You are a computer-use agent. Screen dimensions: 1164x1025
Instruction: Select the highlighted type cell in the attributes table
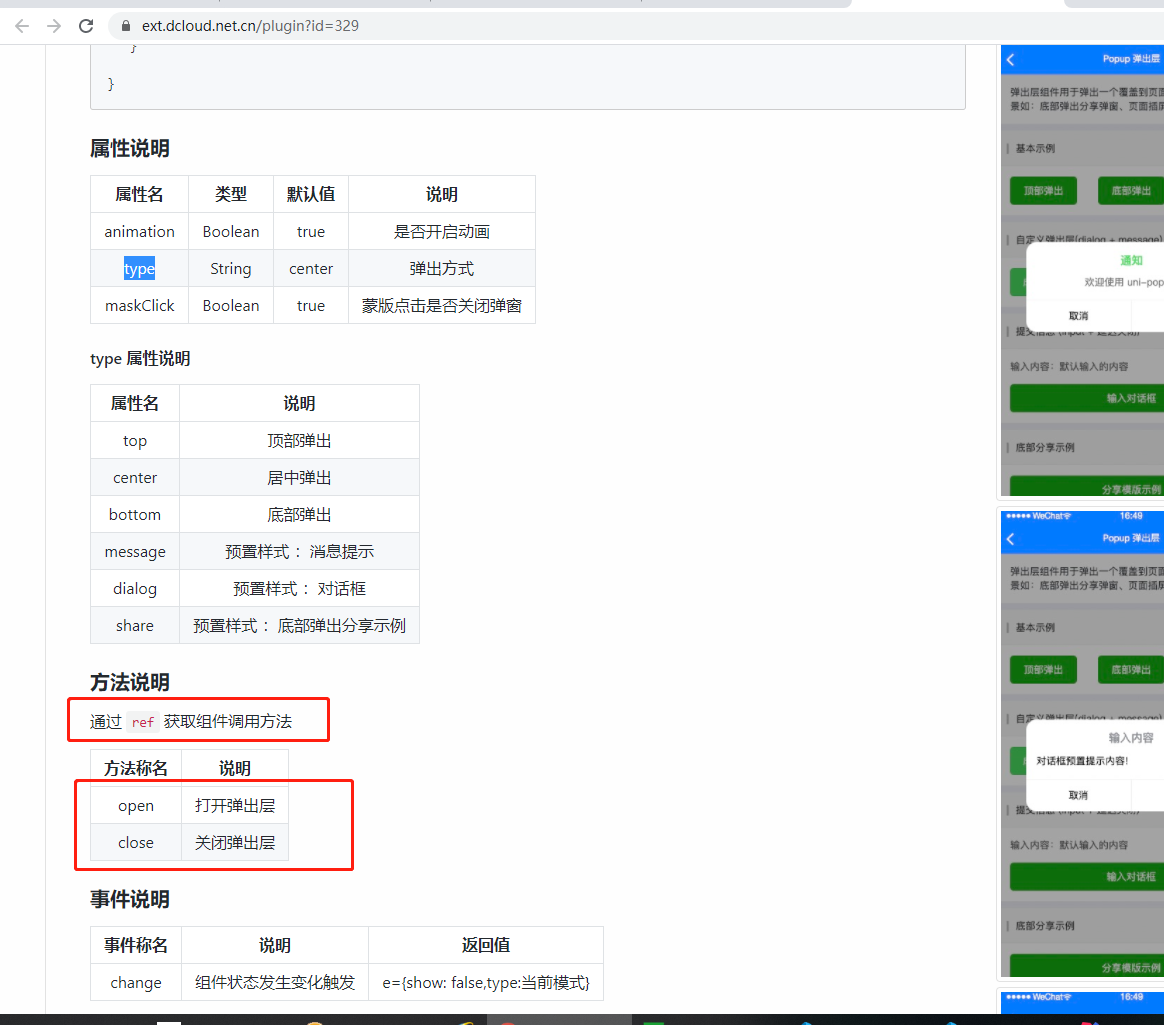(x=139, y=268)
